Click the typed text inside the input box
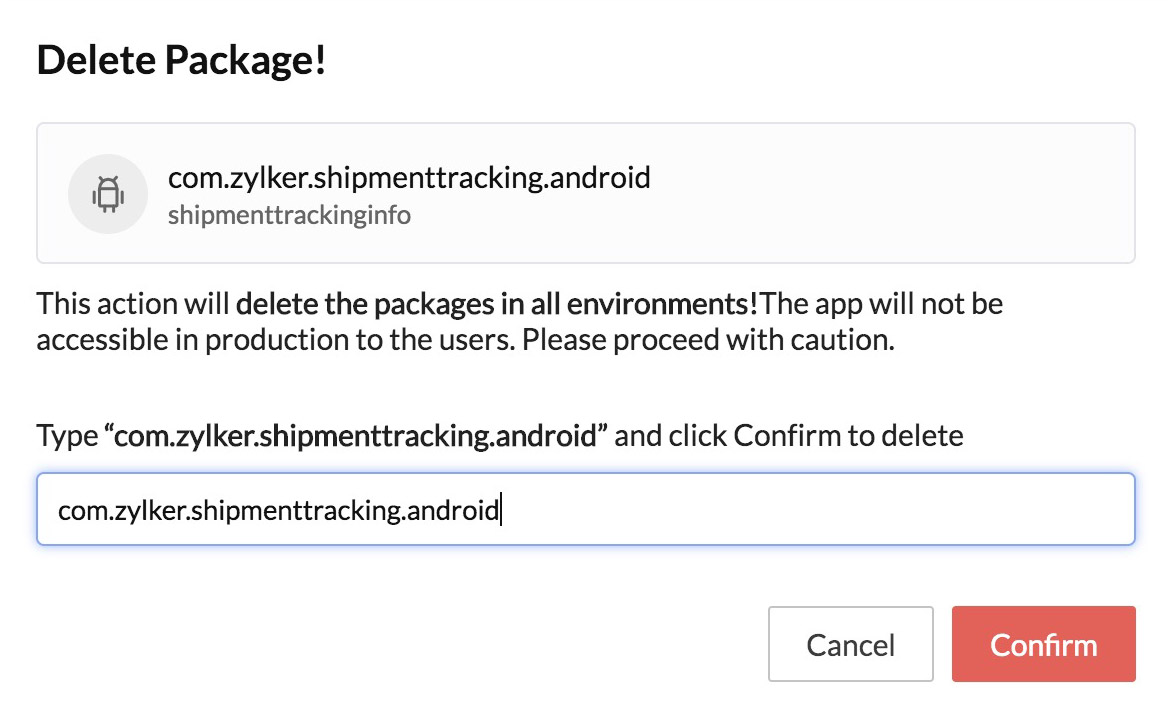Screen dimensions: 1176x717 (278, 509)
